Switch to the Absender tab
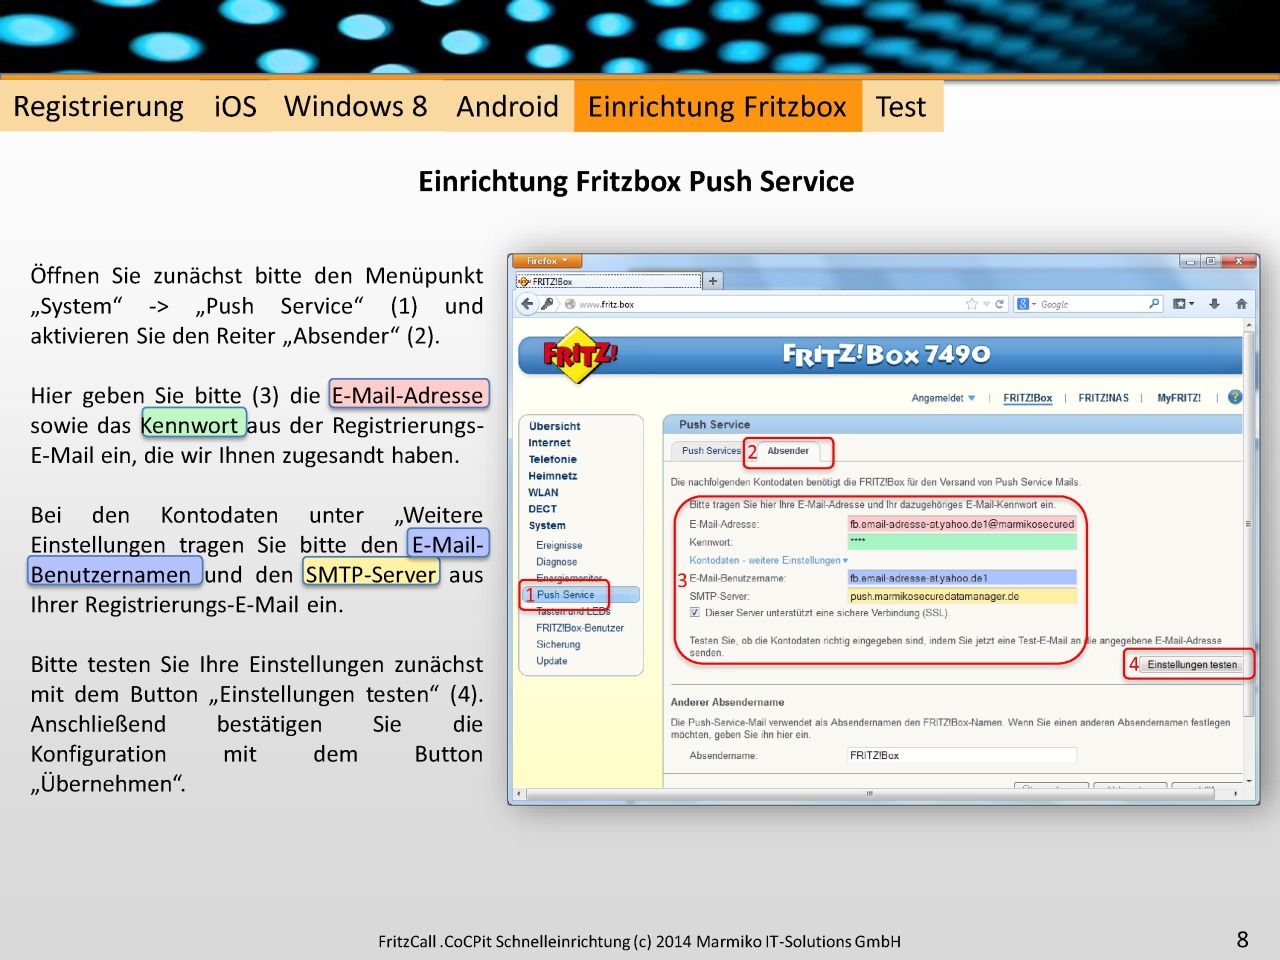The image size is (1280, 960). (788, 451)
